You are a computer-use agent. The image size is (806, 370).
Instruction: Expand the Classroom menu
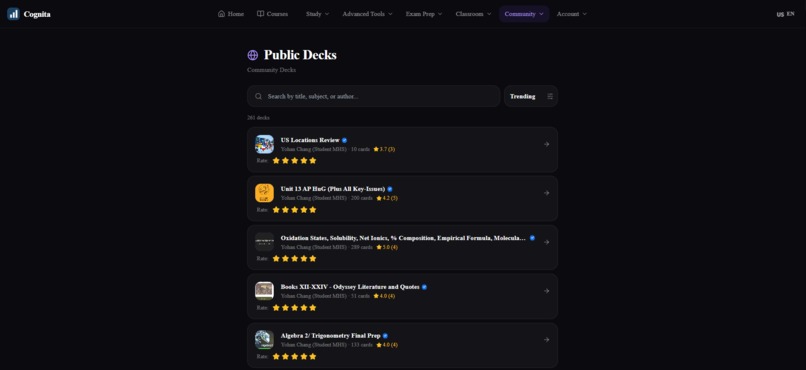point(473,14)
